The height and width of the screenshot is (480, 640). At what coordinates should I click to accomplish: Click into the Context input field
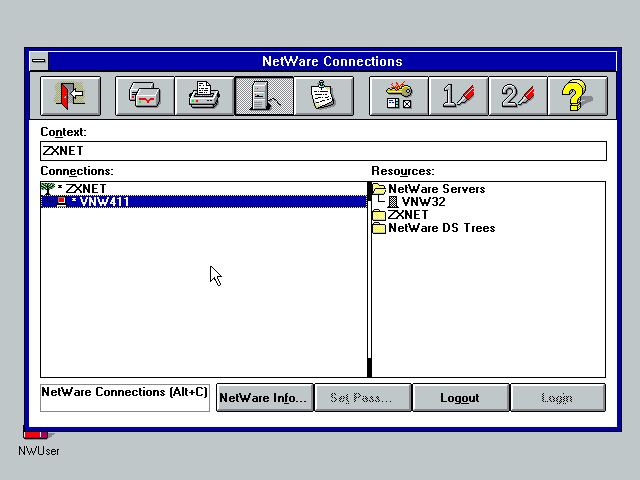click(x=323, y=151)
